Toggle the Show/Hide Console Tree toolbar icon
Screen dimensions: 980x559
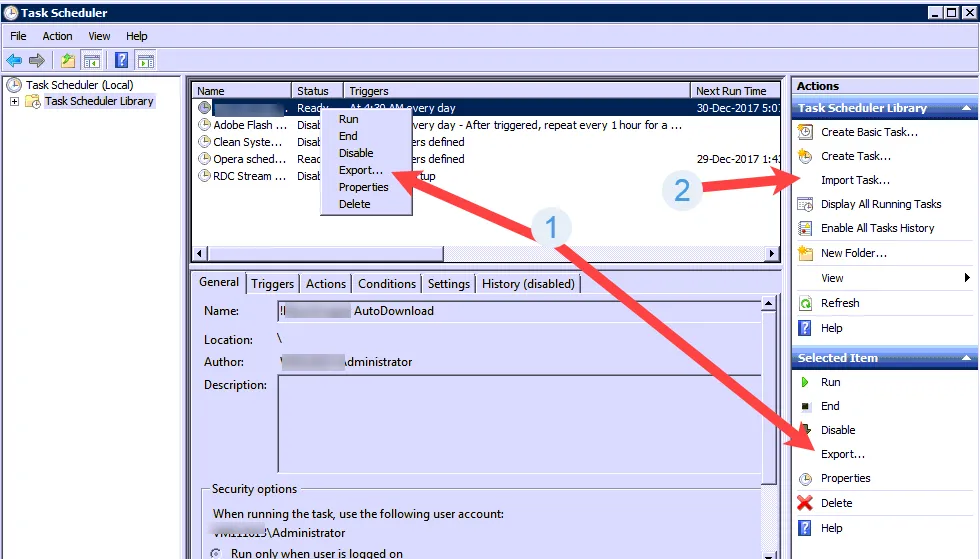point(92,61)
